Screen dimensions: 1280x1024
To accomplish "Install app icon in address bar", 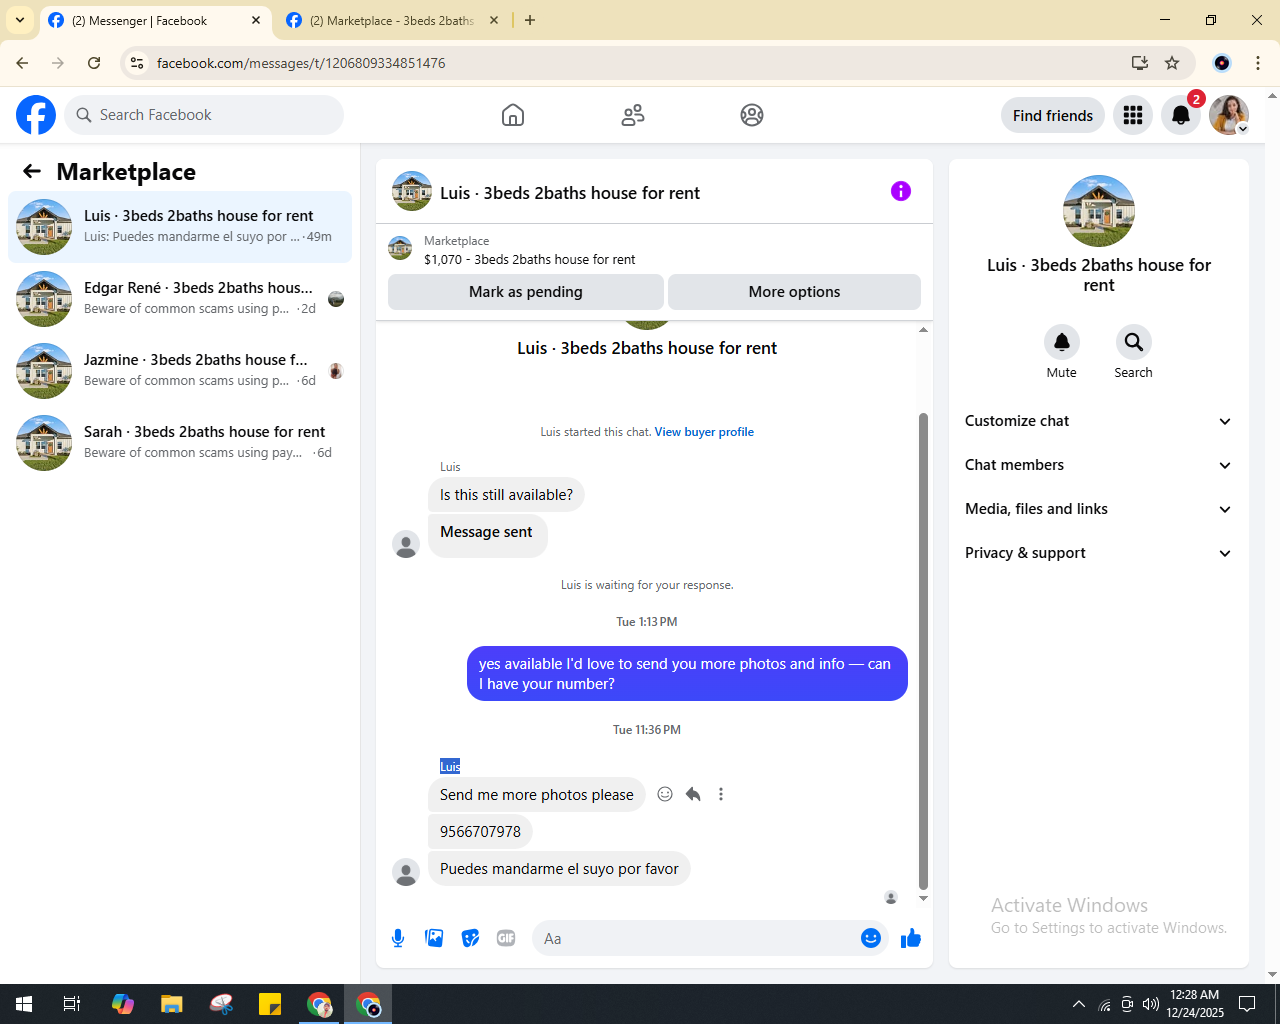I will click(1140, 63).
